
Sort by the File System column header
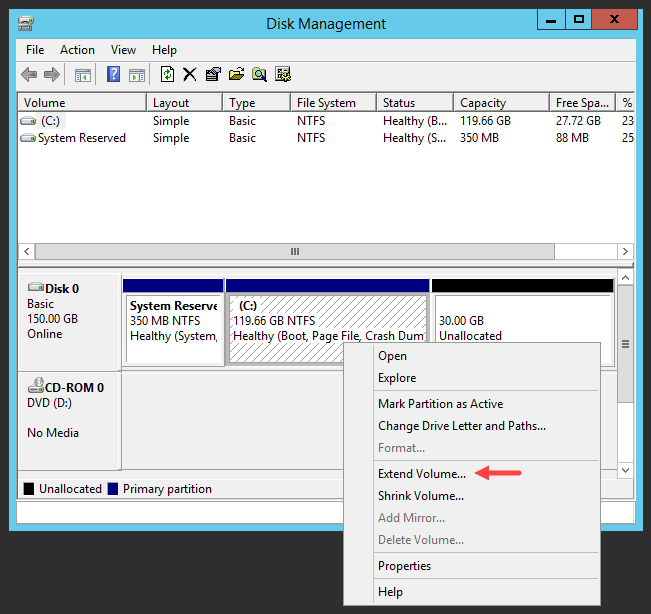tap(333, 103)
